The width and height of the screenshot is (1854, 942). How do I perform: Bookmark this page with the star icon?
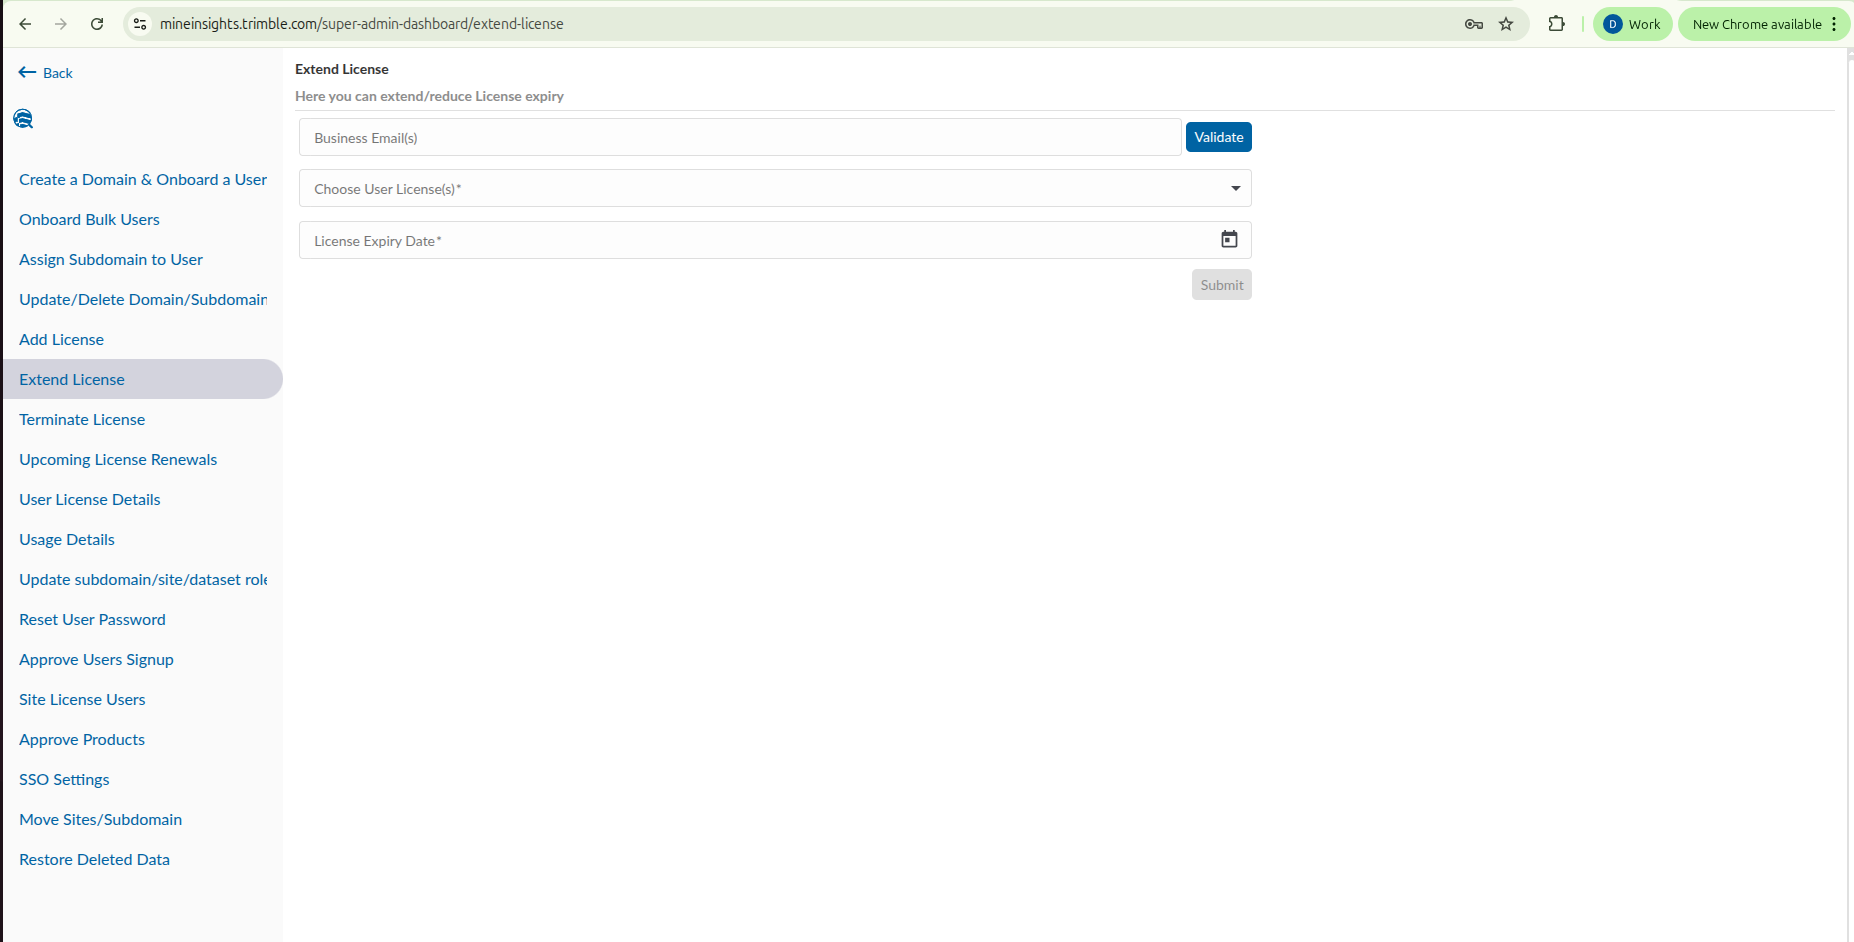click(x=1506, y=24)
